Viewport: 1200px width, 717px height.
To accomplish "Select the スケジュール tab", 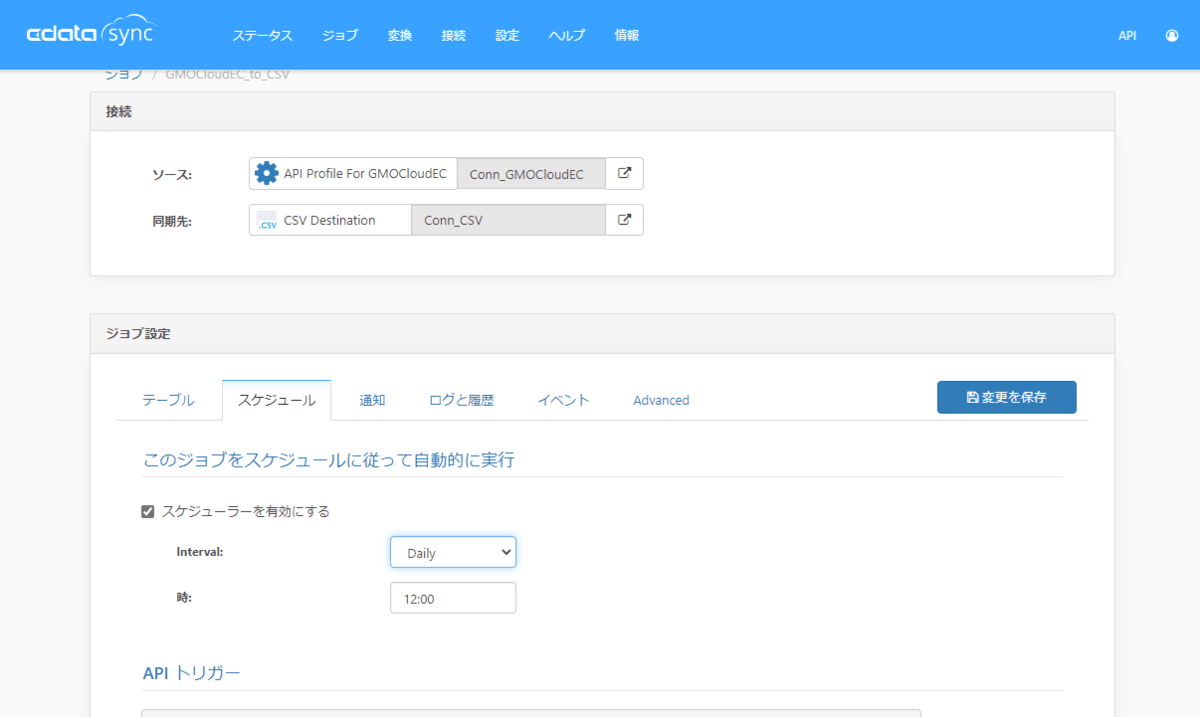I will [276, 400].
